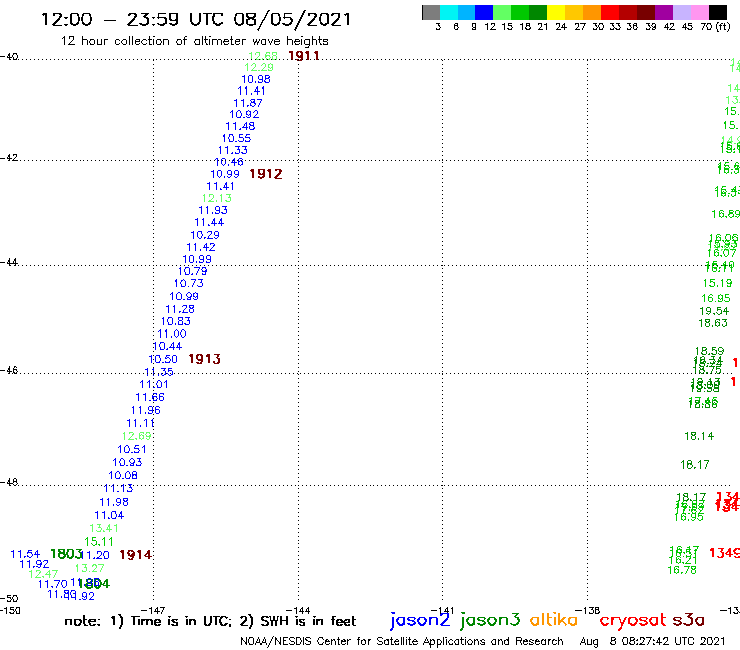The height and width of the screenshot is (650, 740).
Task: Click the jason2 satellite legend label
Action: click(x=420, y=620)
